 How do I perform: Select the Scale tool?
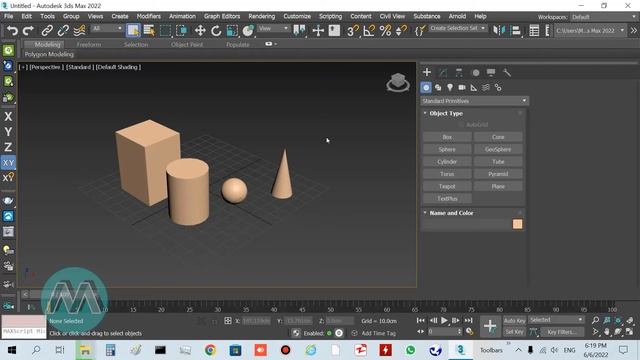pos(232,31)
